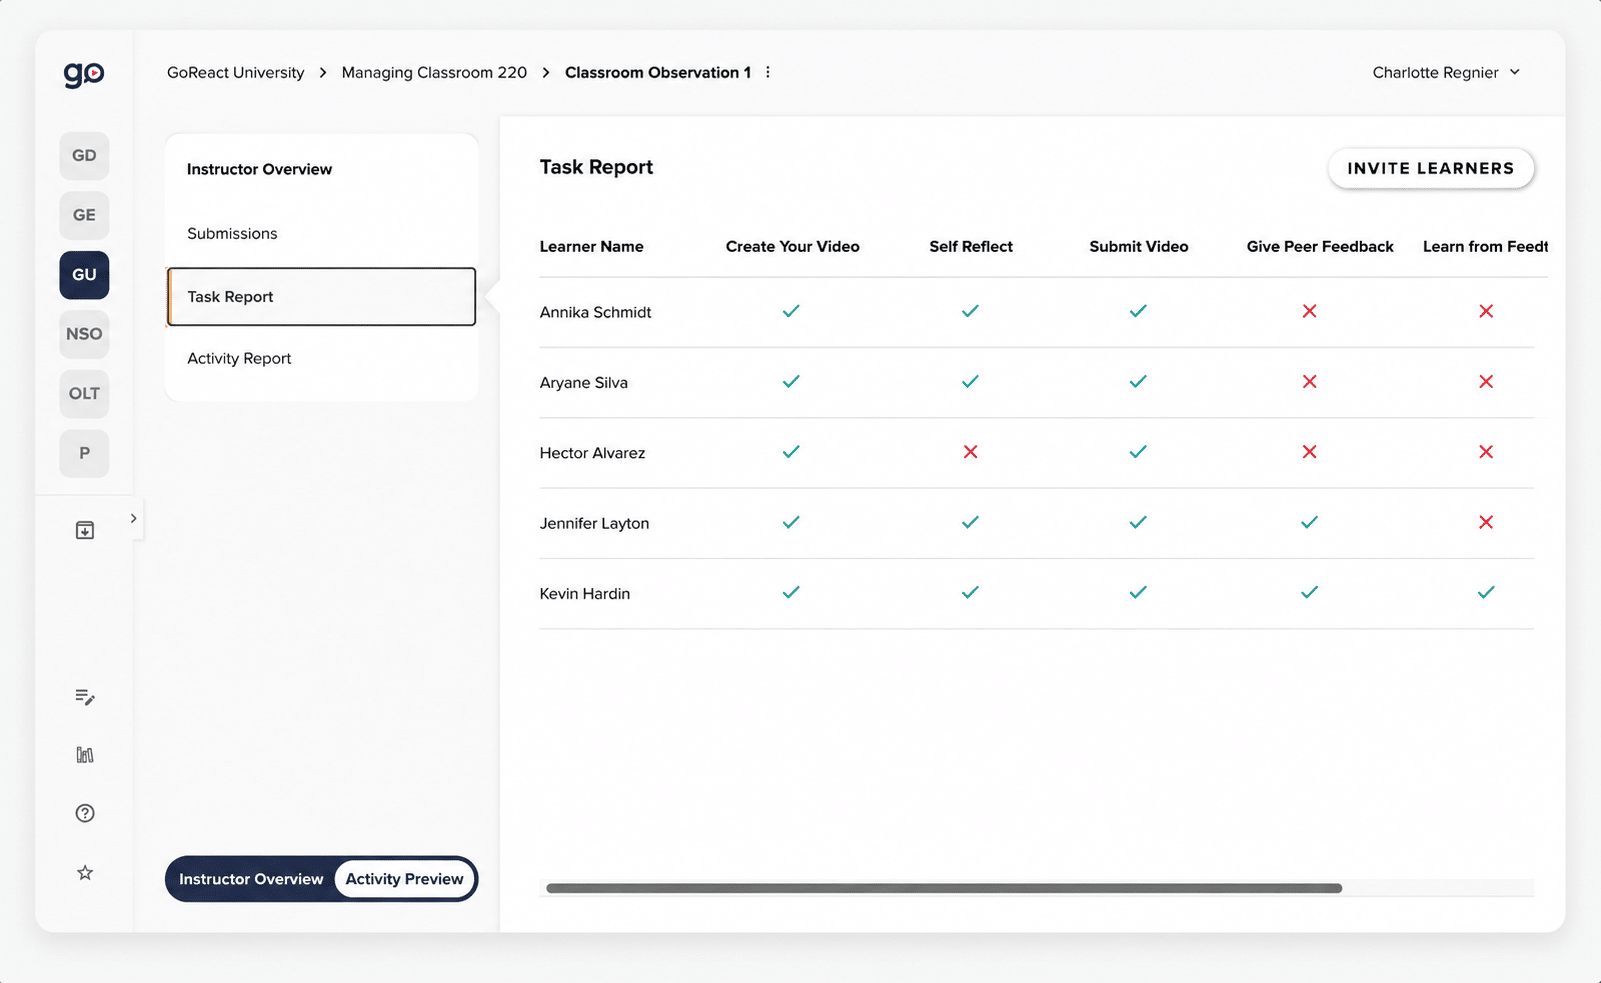Open the GoReact logo home
Screen dimensions: 1601x983
click(84, 74)
